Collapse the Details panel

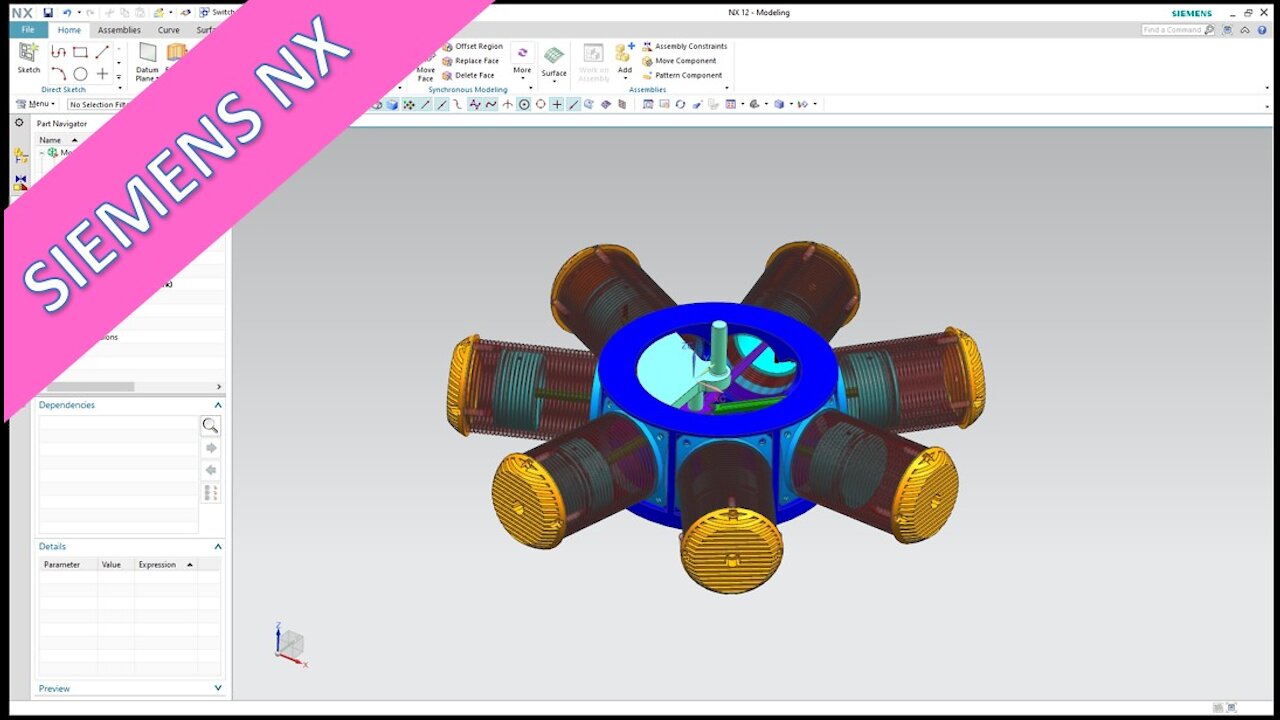coord(218,547)
